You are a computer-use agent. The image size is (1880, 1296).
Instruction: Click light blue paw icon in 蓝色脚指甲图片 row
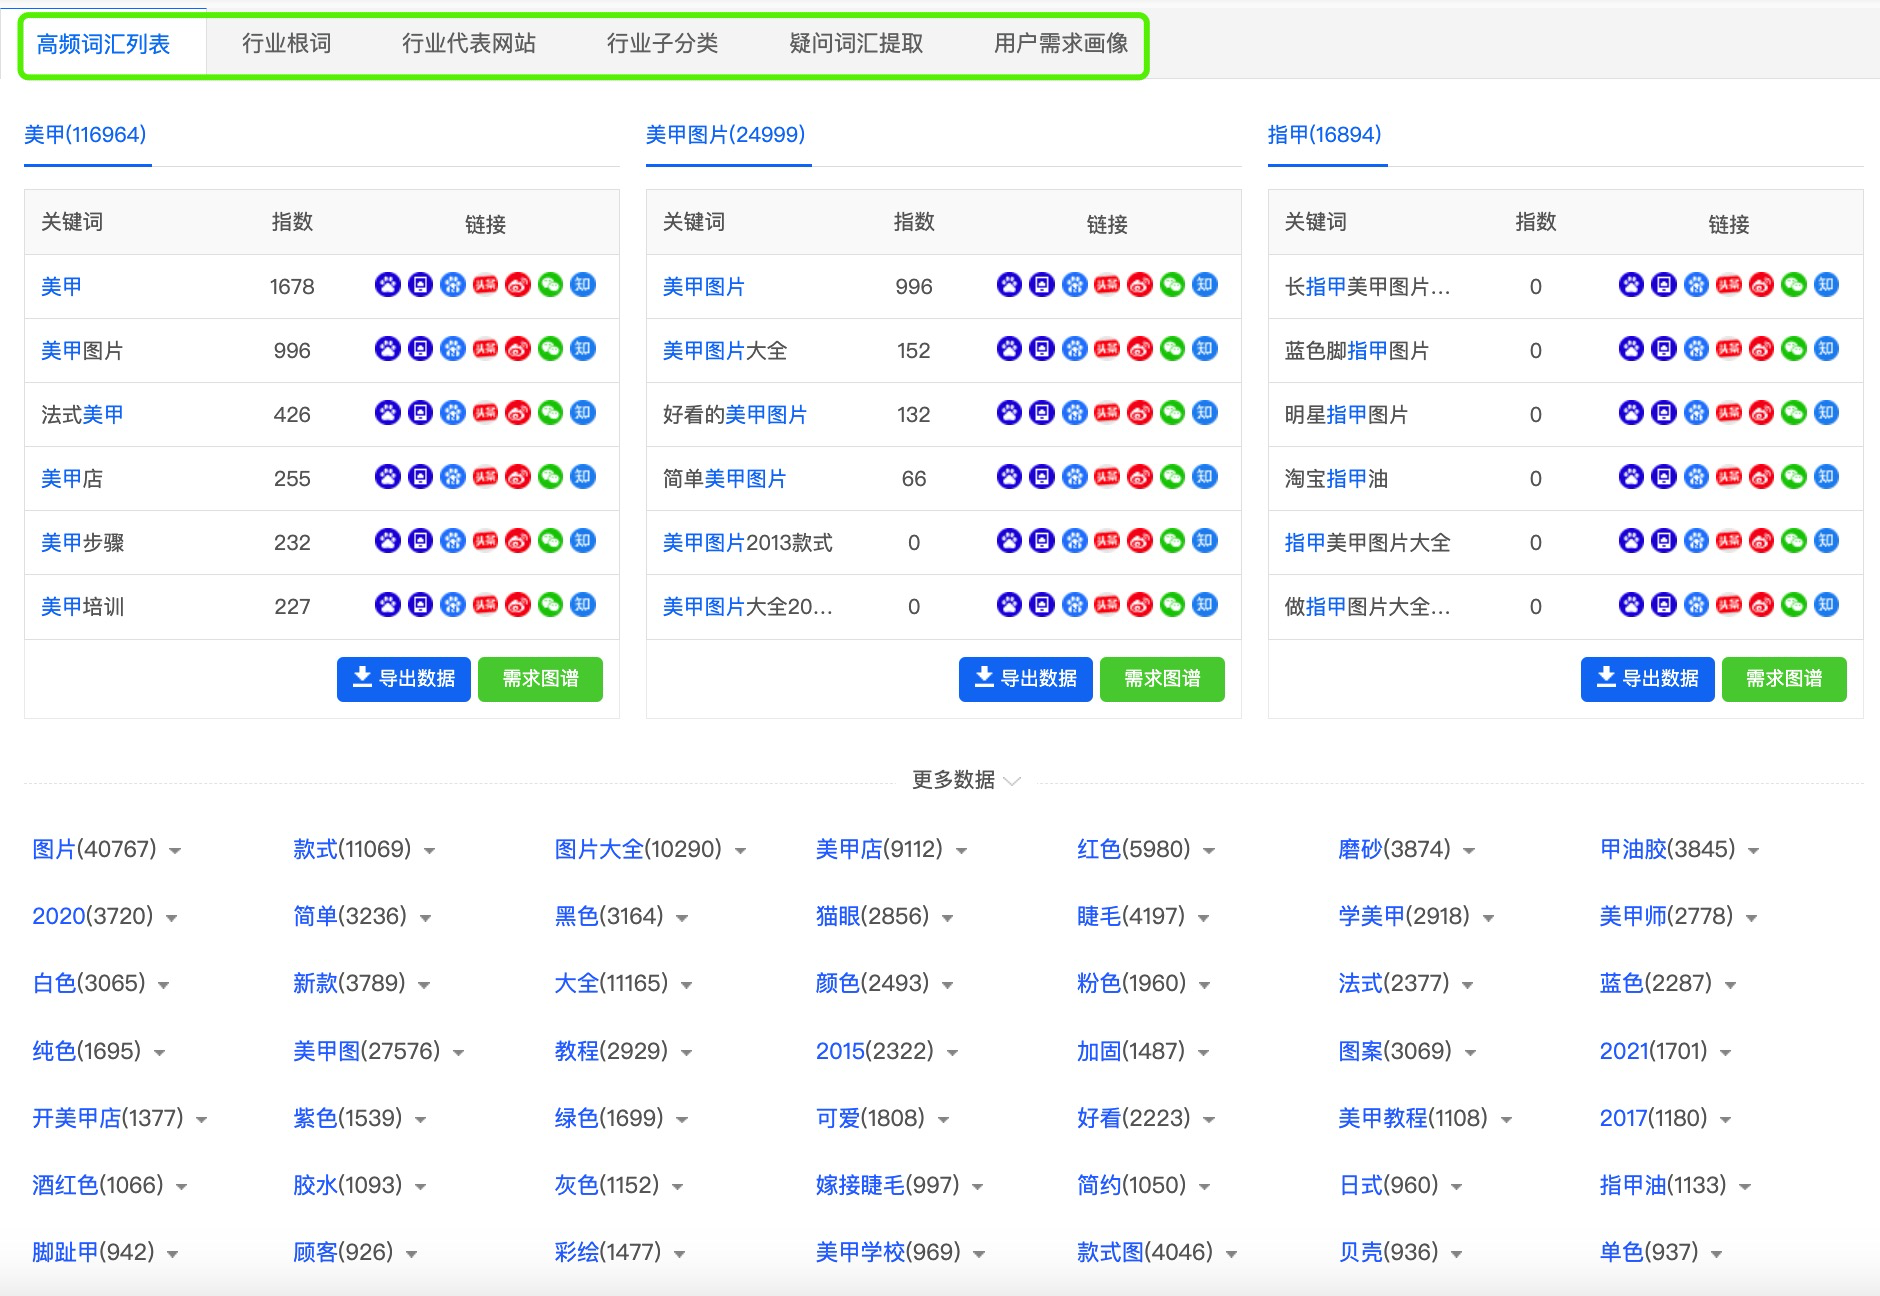coord(1697,349)
